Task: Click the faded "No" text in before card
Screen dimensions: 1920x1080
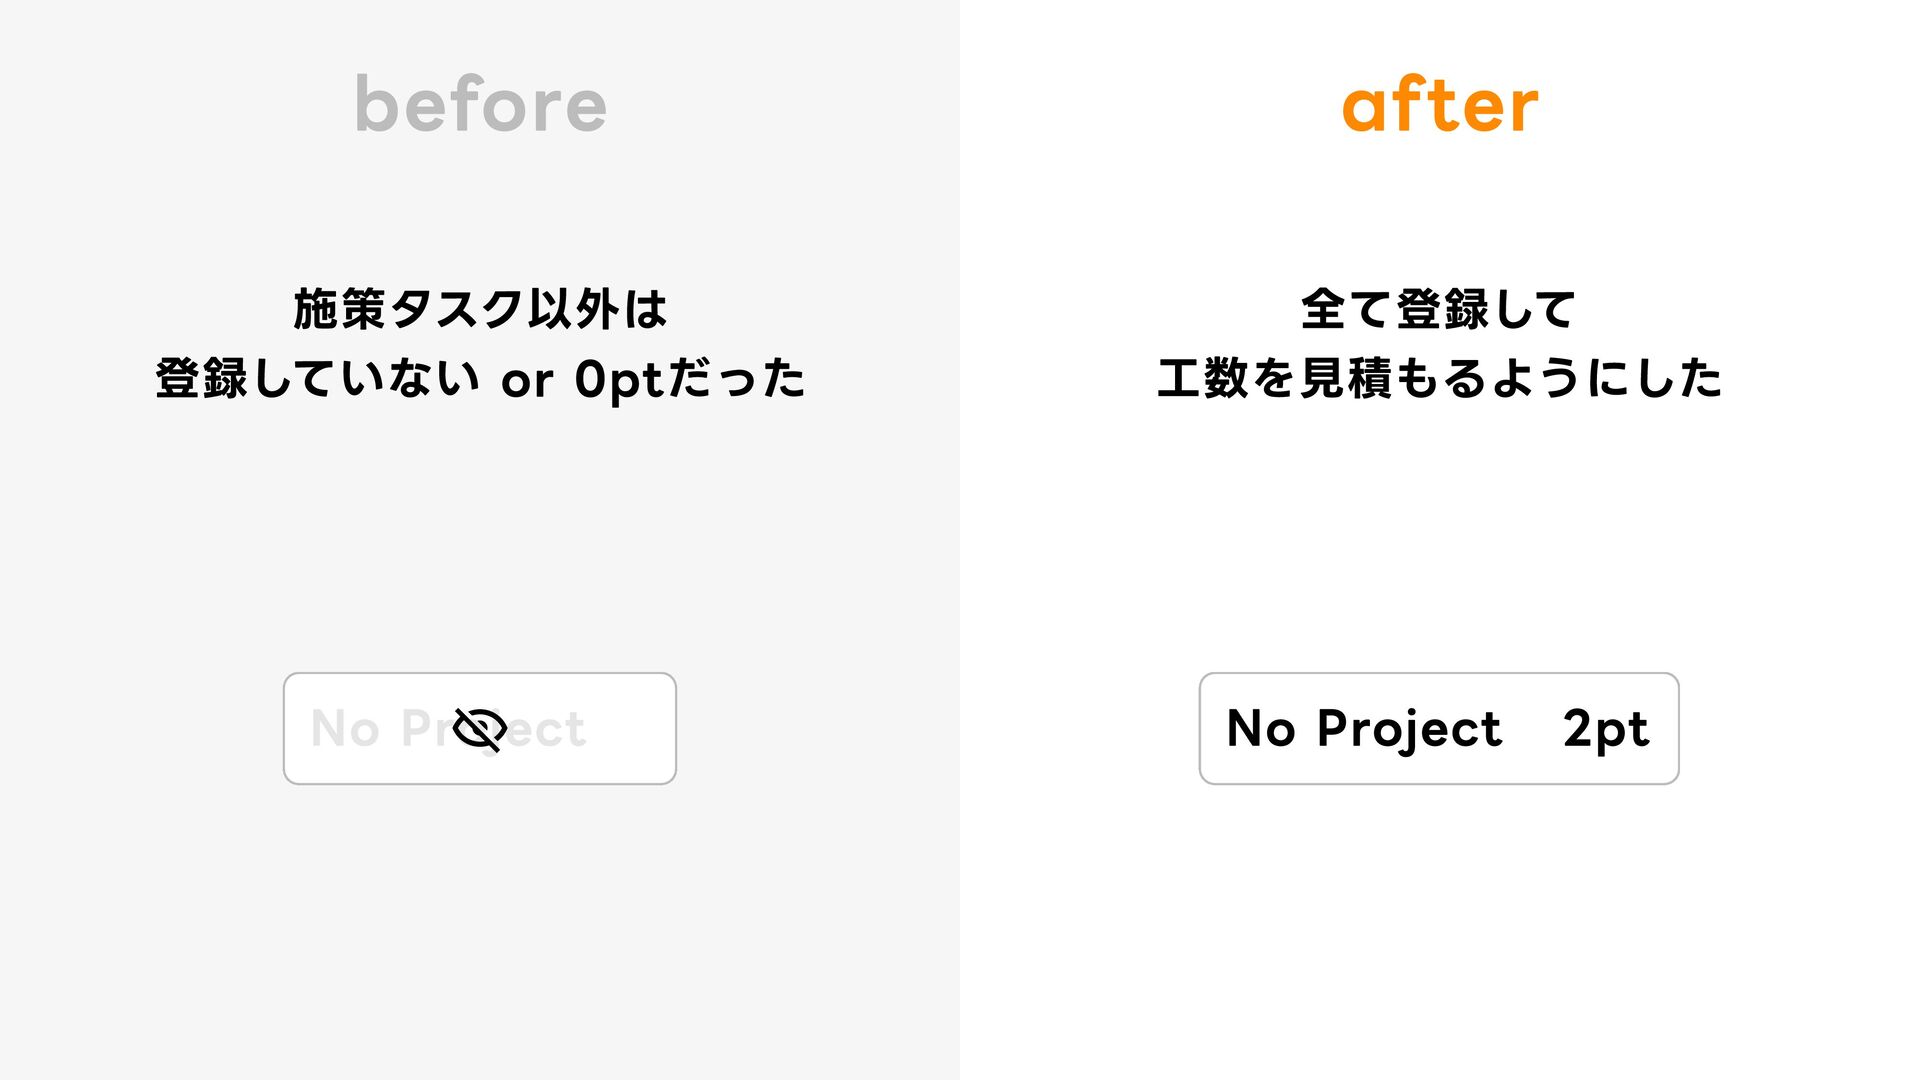Action: (345, 729)
